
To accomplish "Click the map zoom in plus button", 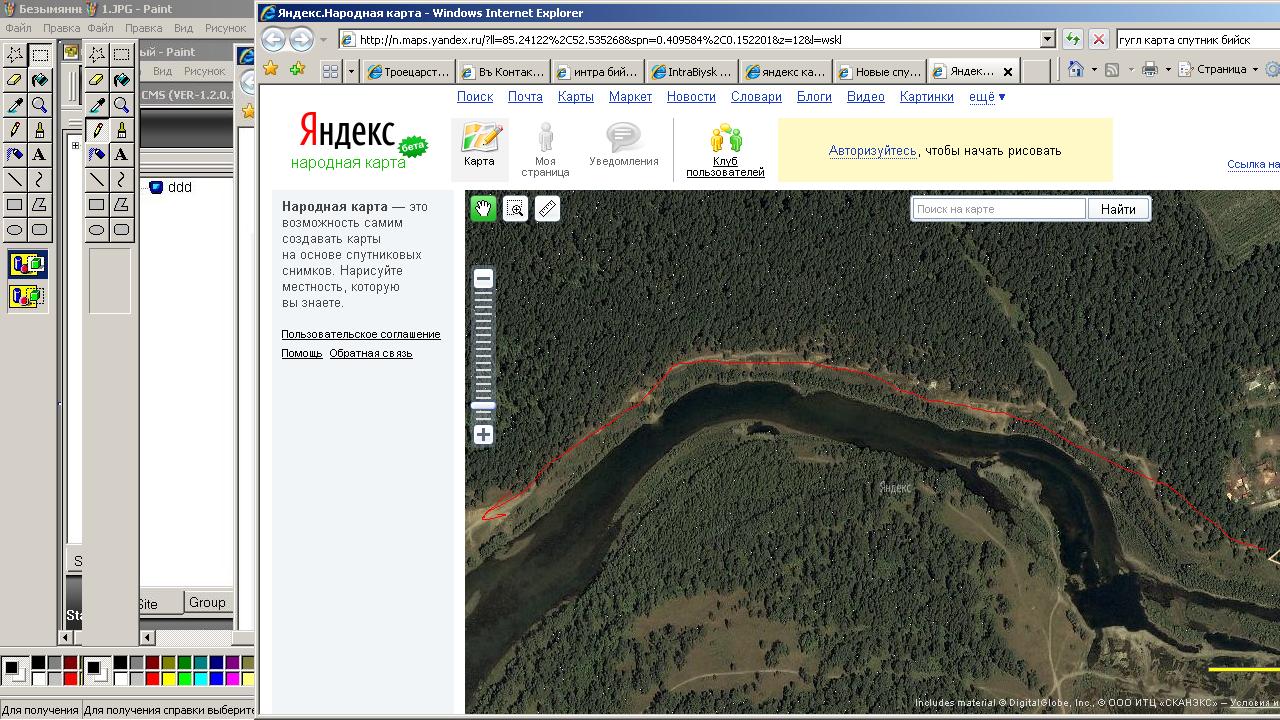I will tap(483, 435).
